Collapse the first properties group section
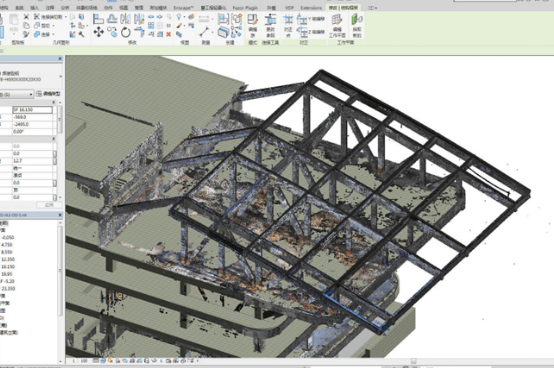 click(x=54, y=102)
